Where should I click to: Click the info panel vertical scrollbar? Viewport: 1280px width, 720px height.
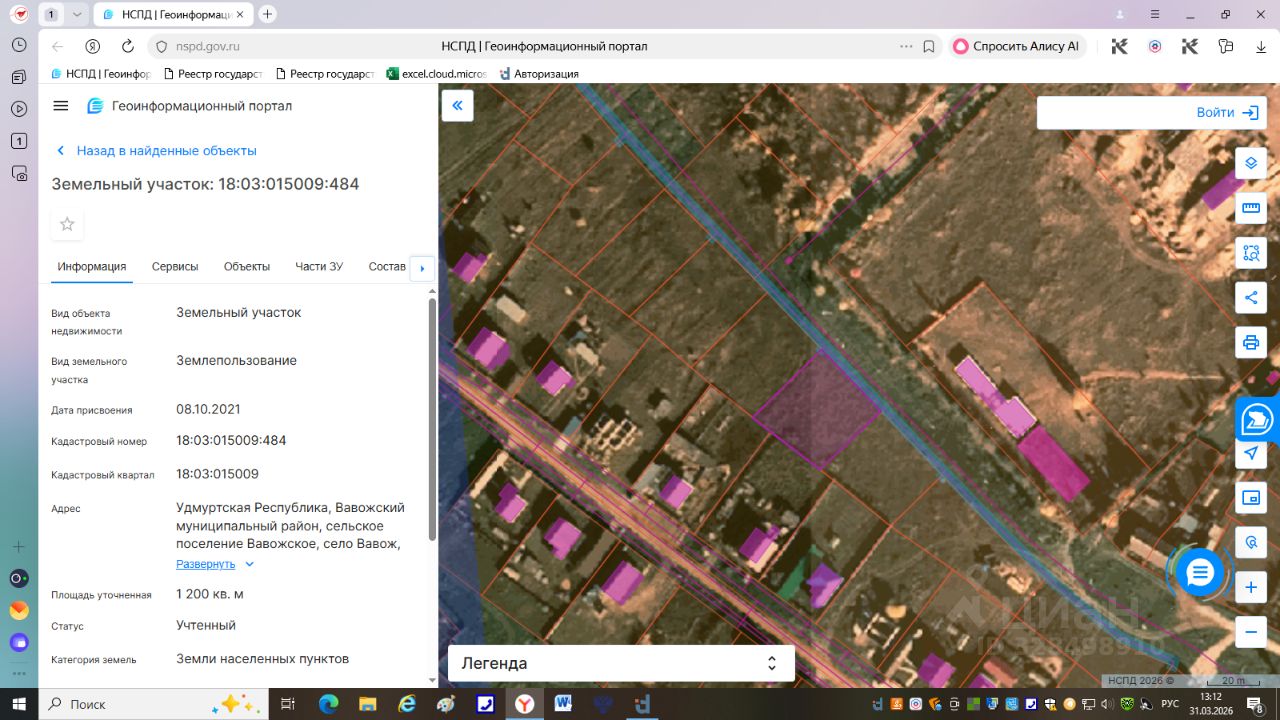coord(432,420)
